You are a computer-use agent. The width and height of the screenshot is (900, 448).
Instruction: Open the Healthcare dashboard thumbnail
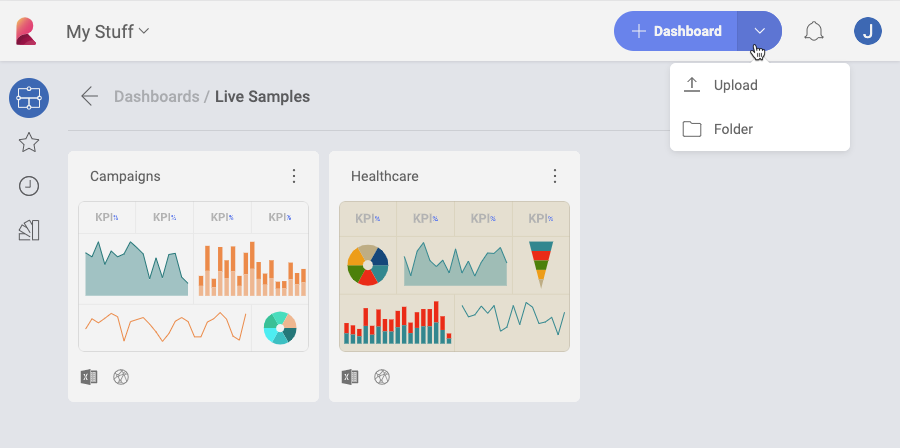coord(454,276)
